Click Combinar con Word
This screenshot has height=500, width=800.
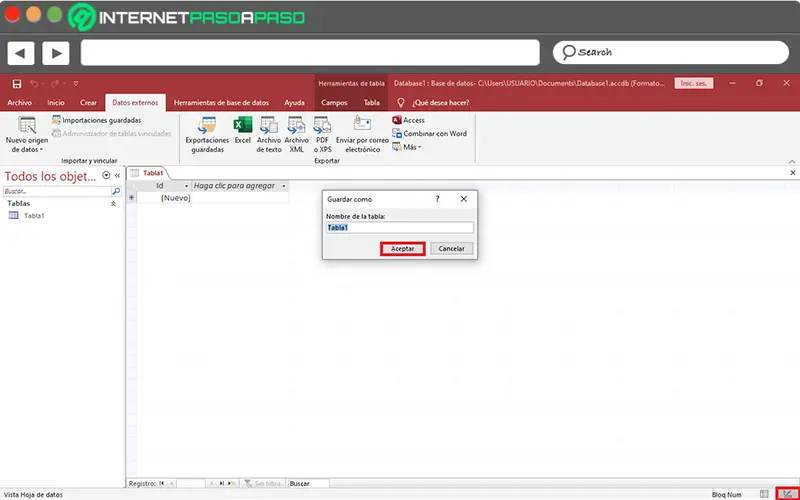click(x=429, y=134)
